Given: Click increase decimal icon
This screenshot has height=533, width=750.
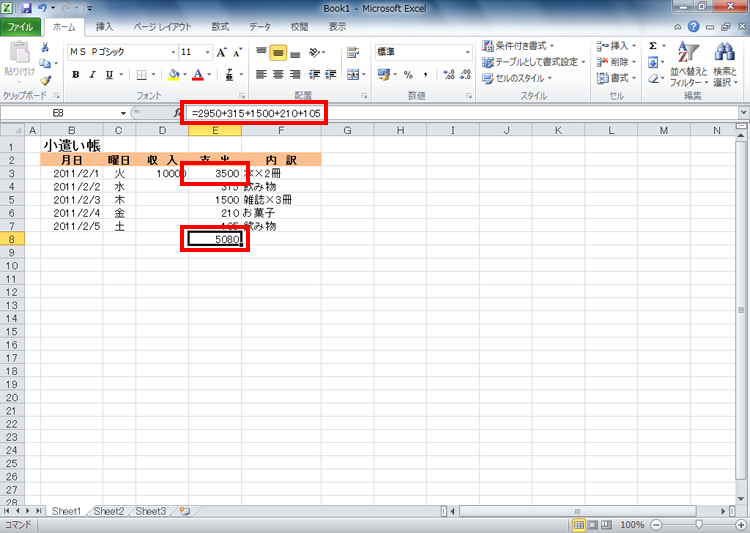Looking at the screenshot, I should [448, 74].
